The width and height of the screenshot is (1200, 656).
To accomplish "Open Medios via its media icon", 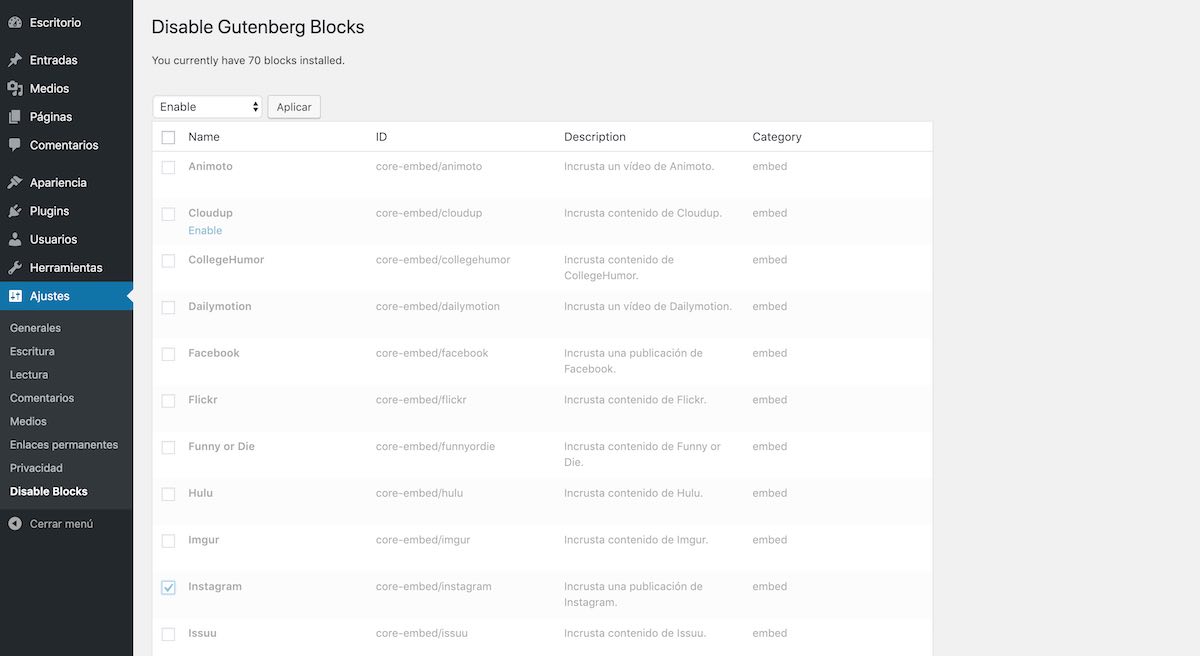I will (x=15, y=89).
